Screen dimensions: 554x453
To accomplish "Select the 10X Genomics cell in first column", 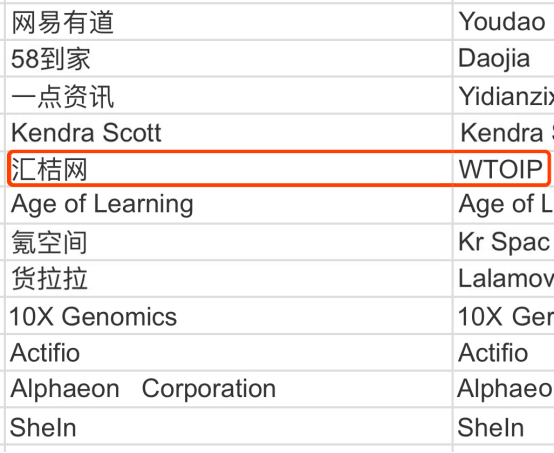I will 229,316.
